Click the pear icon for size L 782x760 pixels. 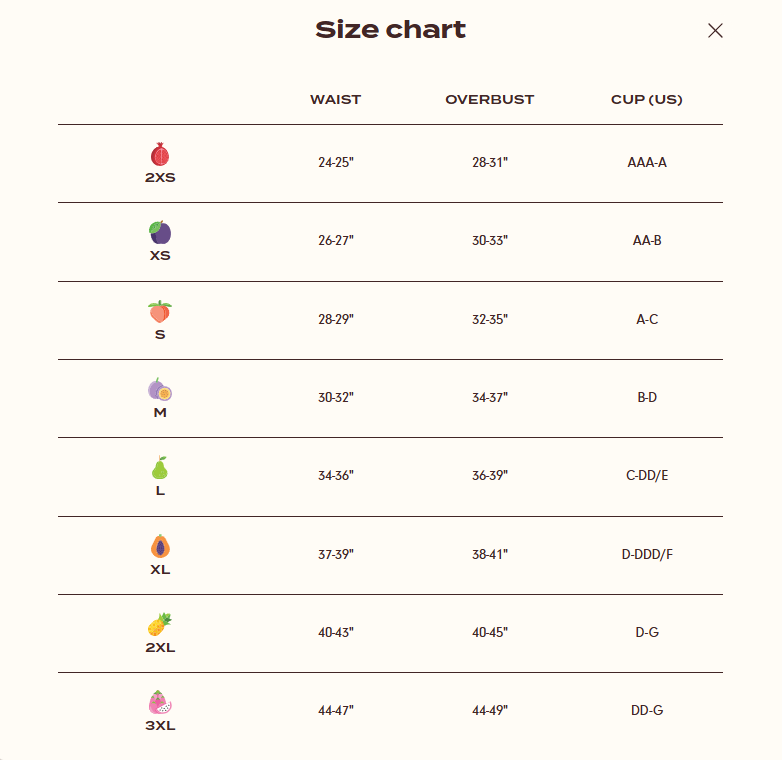[x=160, y=468]
